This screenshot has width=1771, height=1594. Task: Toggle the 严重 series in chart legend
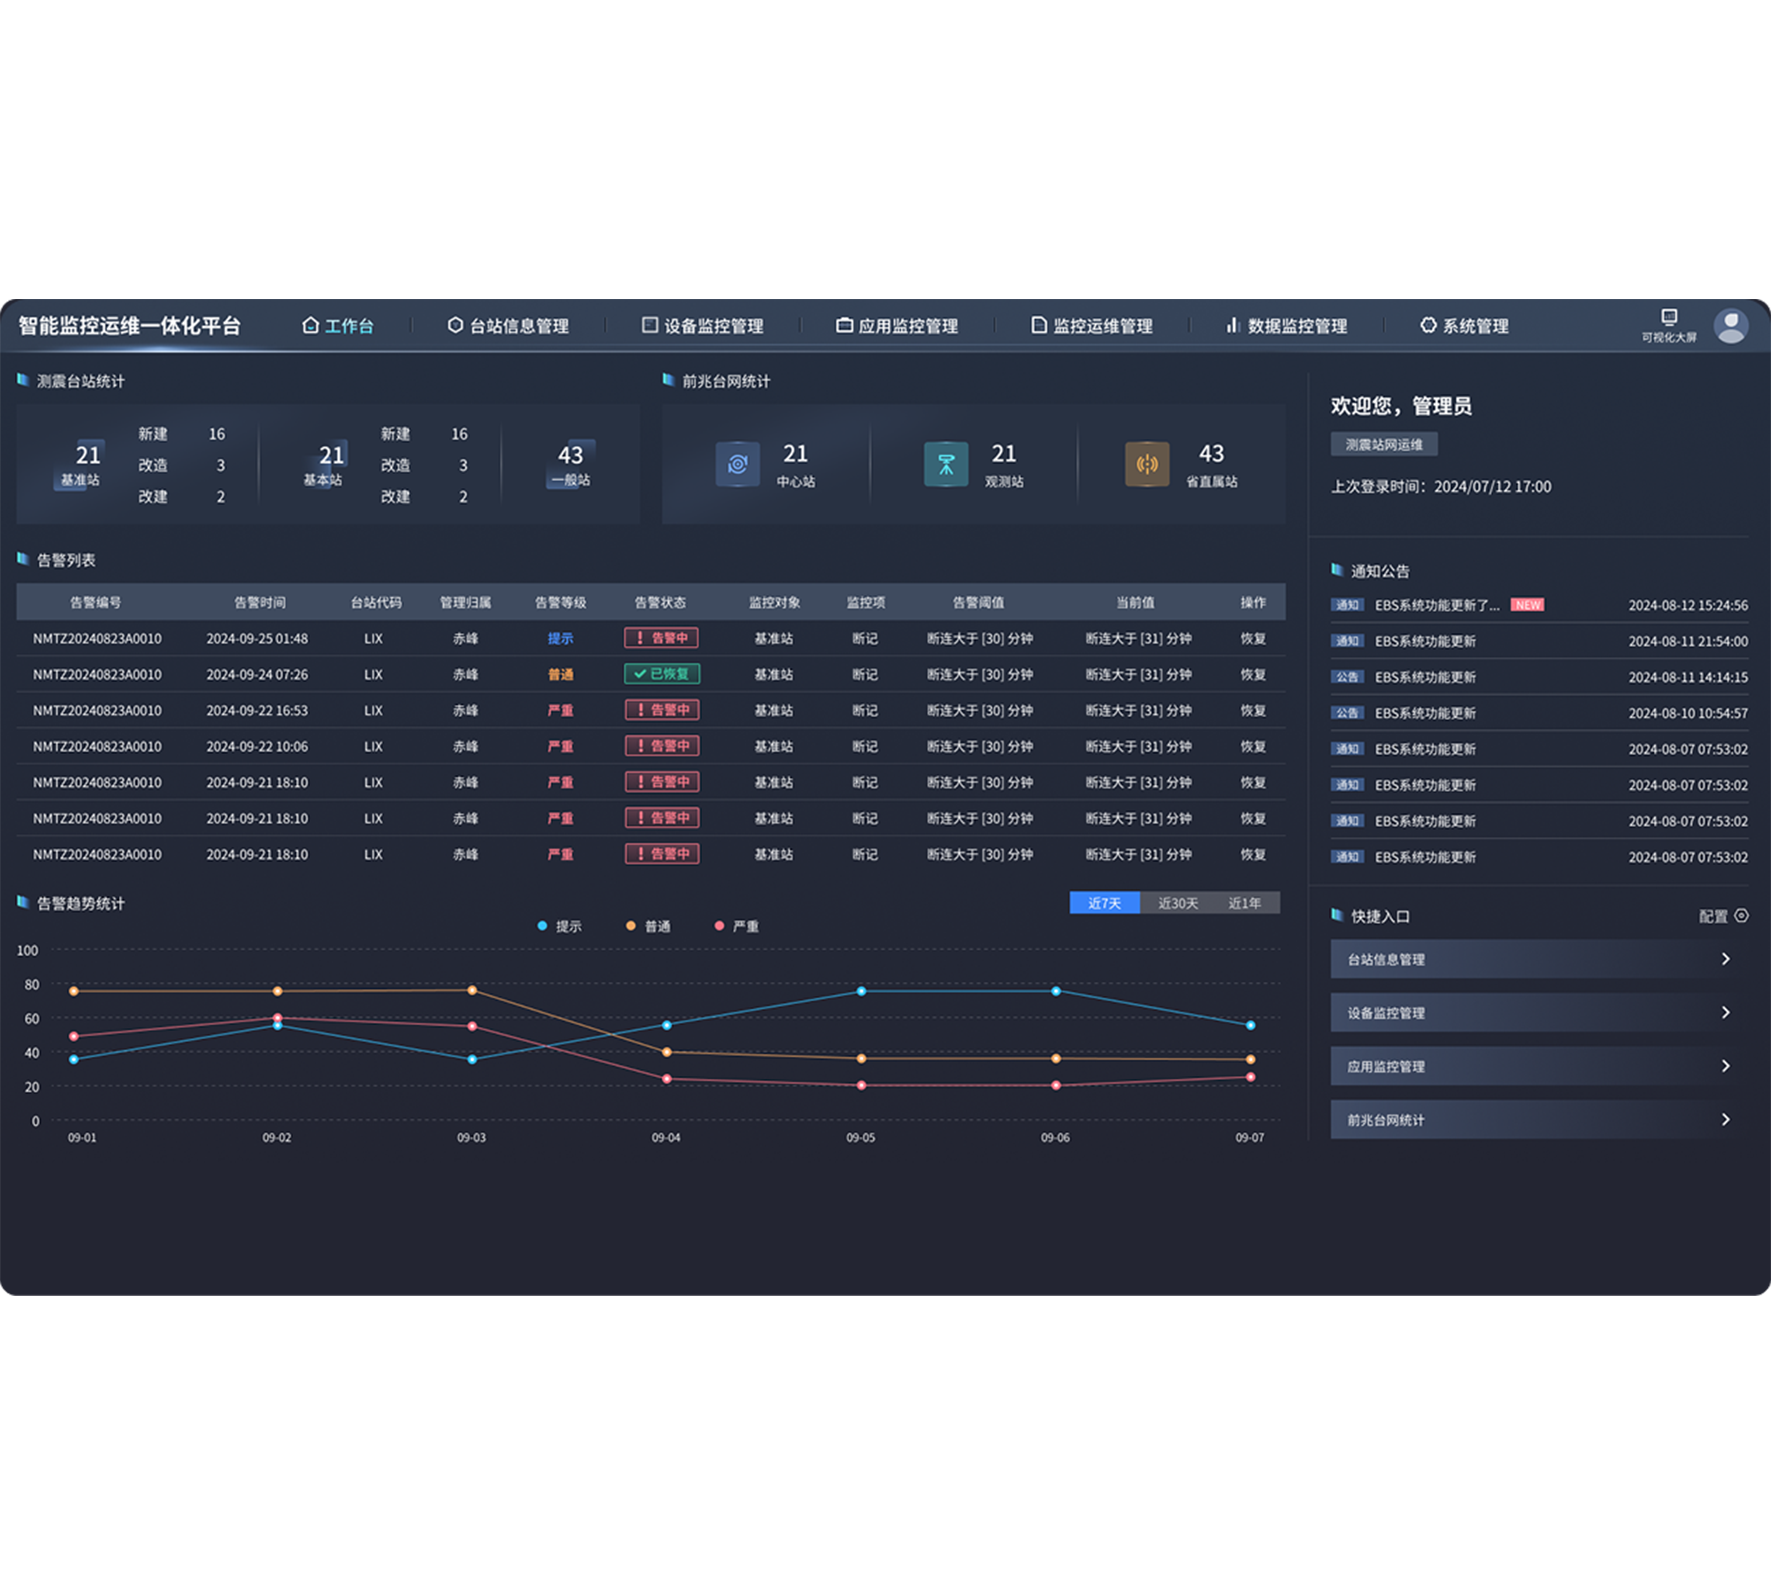737,926
